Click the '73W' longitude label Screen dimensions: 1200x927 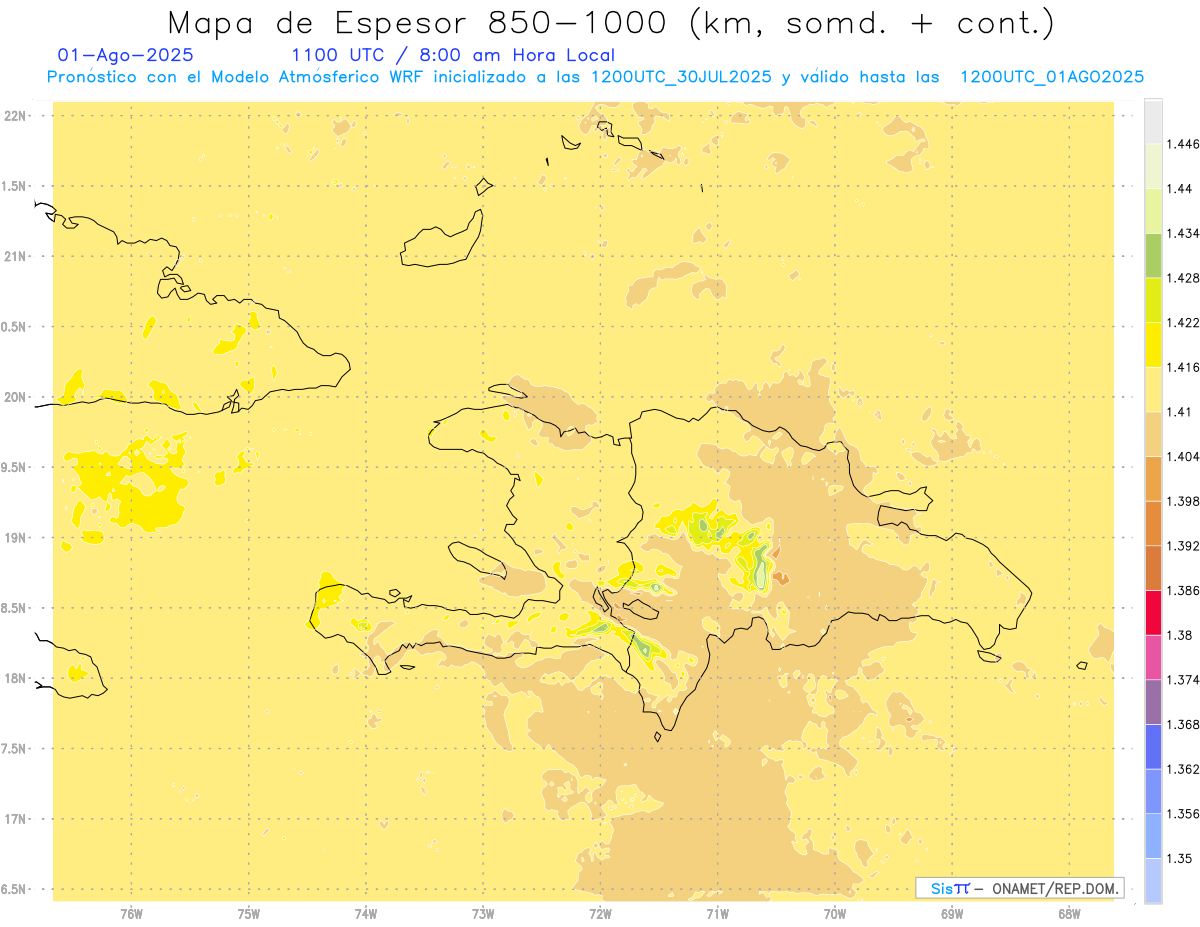pyautogui.click(x=483, y=914)
